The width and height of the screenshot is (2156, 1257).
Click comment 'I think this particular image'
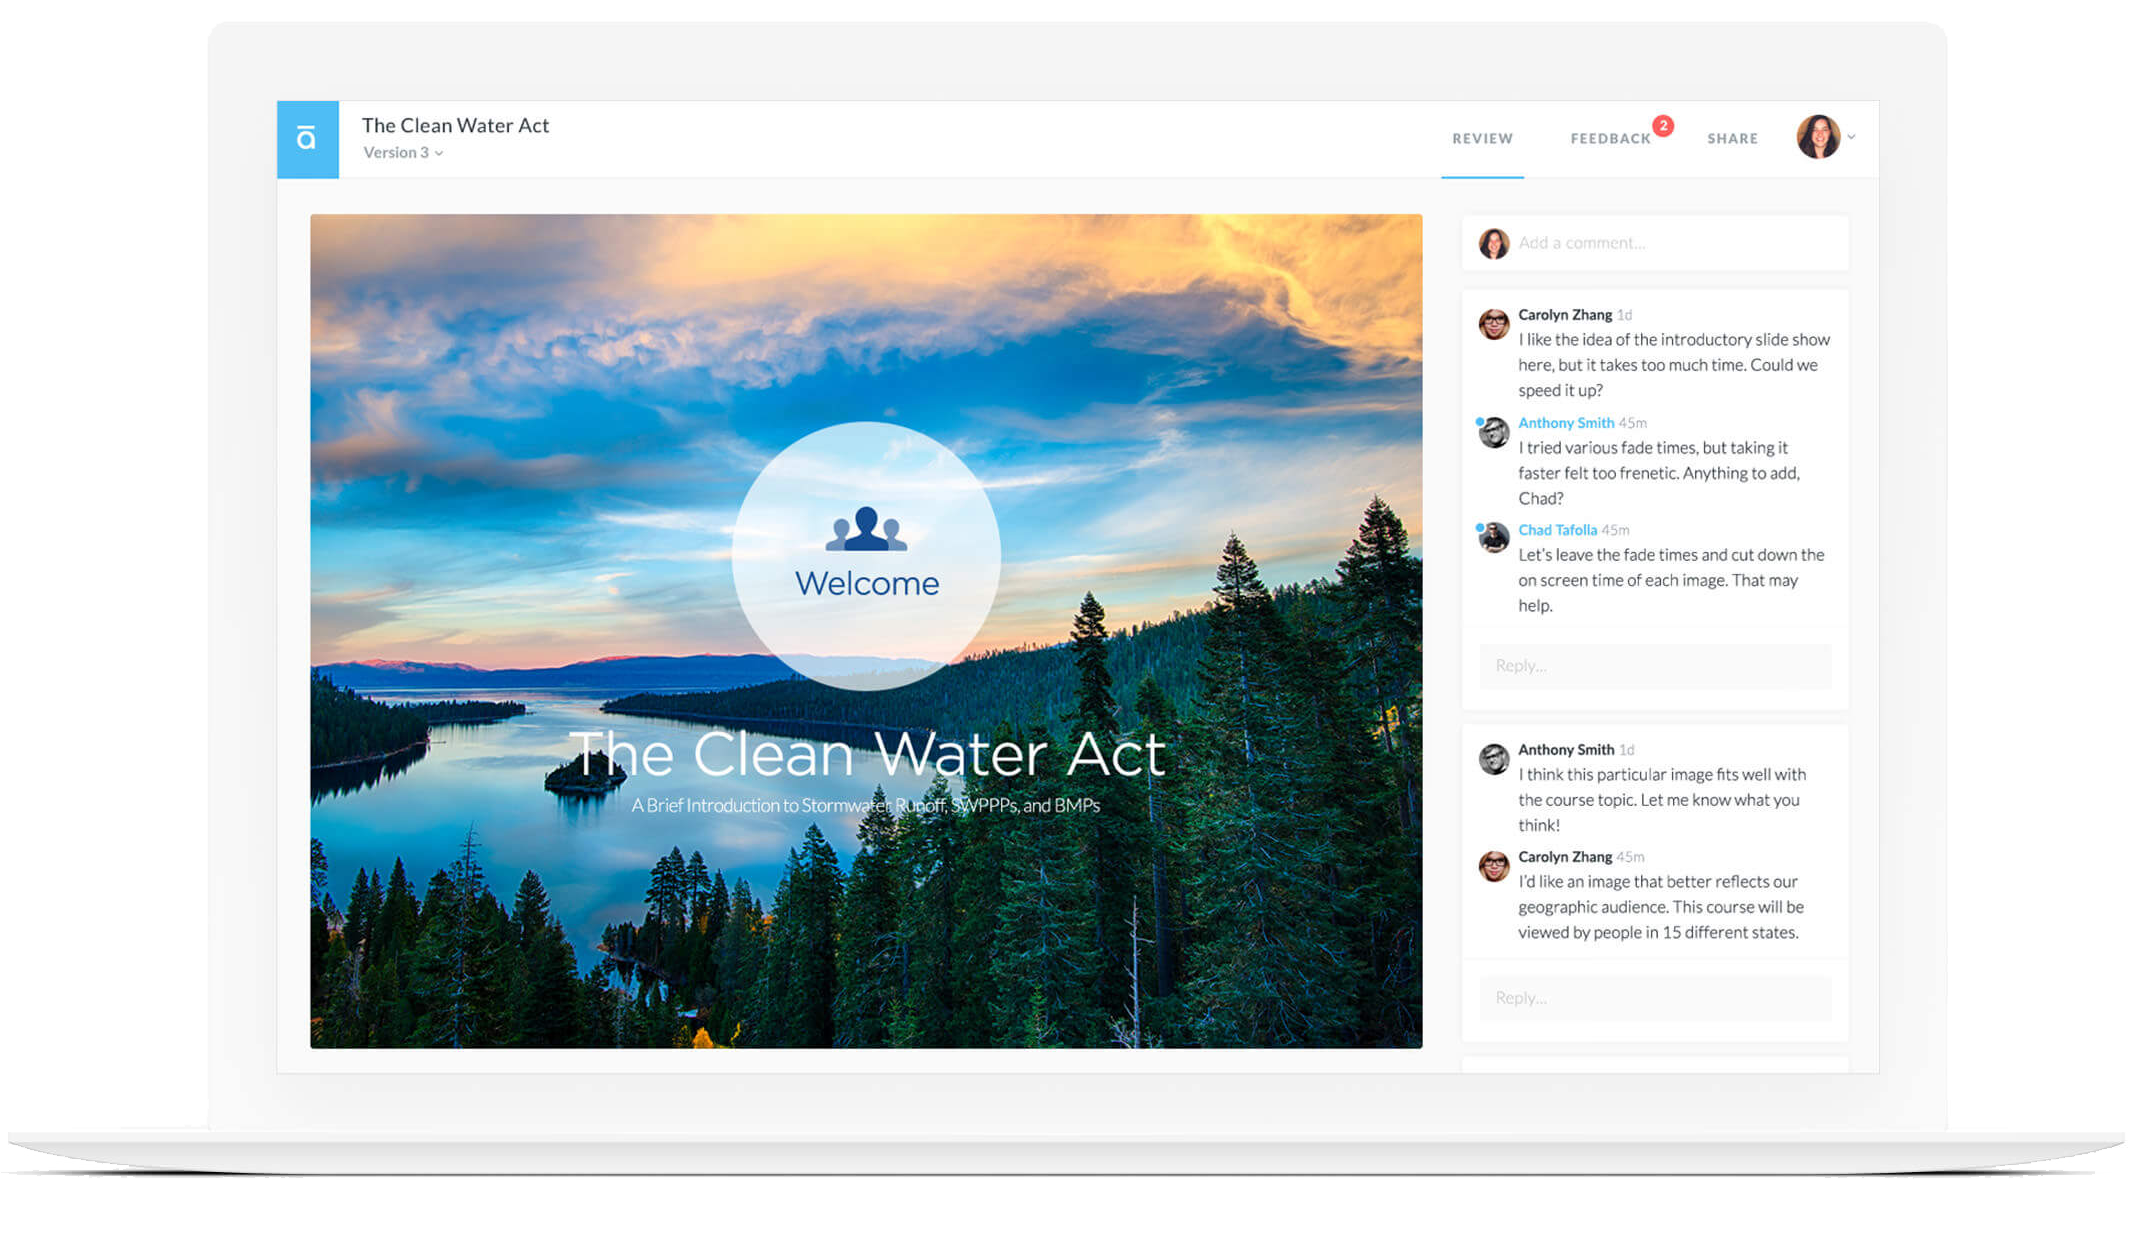[1661, 800]
